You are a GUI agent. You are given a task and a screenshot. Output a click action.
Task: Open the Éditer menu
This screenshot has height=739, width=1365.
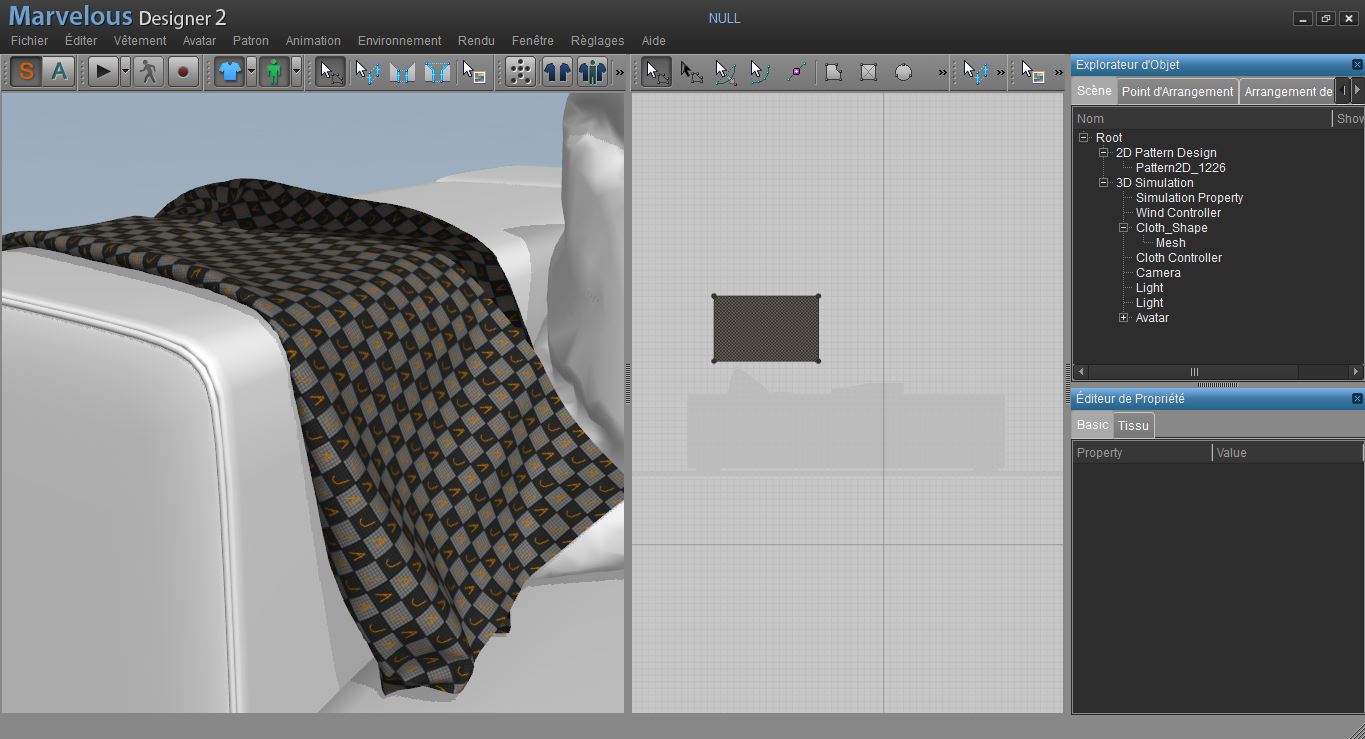81,41
